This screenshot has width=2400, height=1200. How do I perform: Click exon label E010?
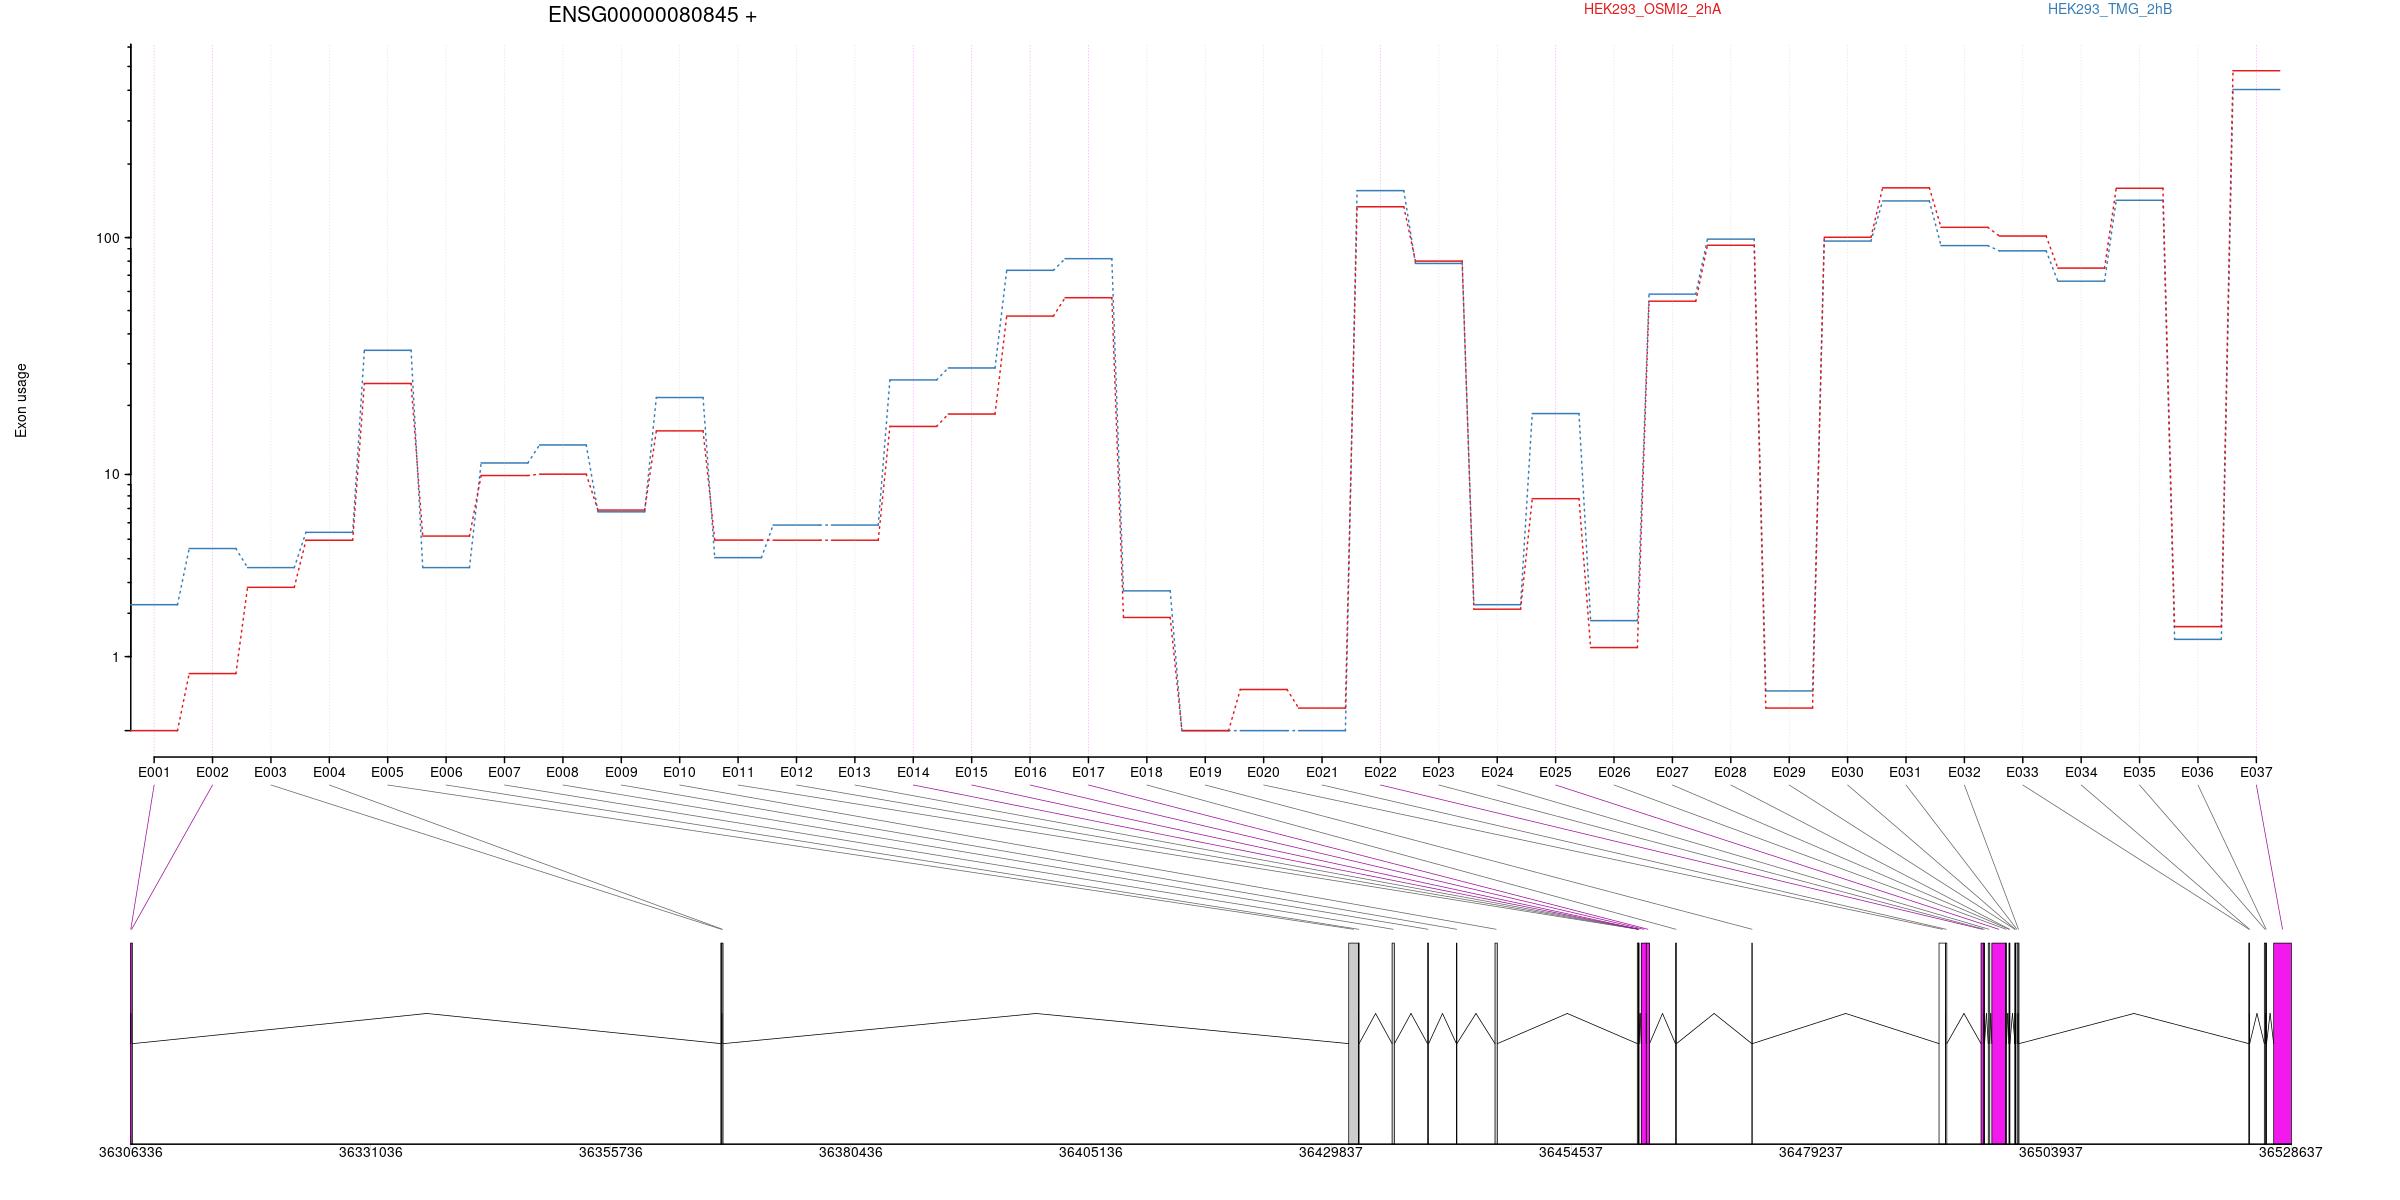(x=679, y=772)
